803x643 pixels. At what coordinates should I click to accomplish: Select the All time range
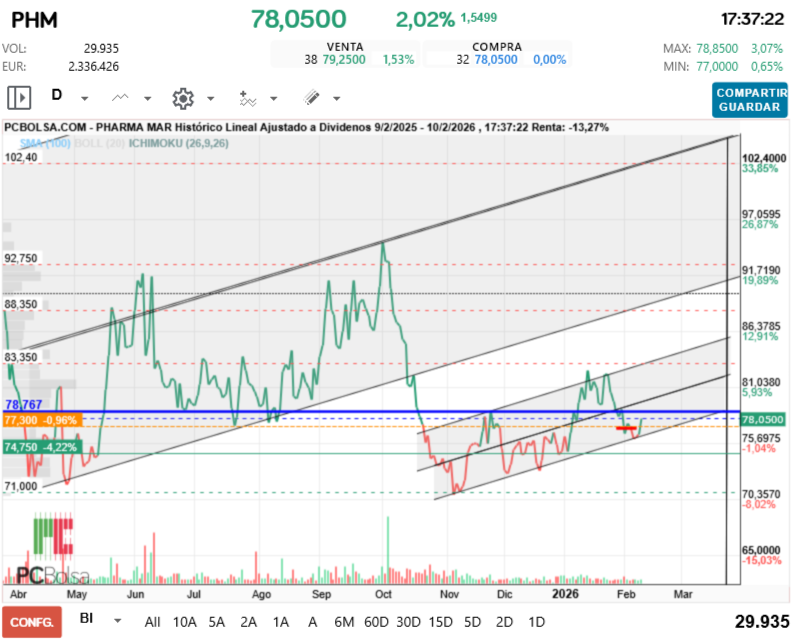(152, 621)
